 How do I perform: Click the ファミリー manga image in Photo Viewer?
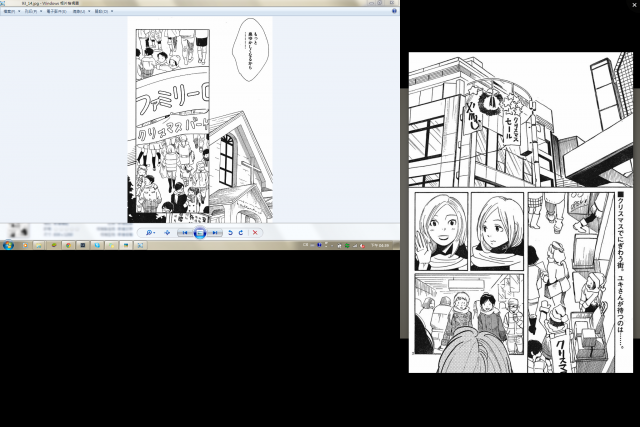pyautogui.click(x=200, y=120)
